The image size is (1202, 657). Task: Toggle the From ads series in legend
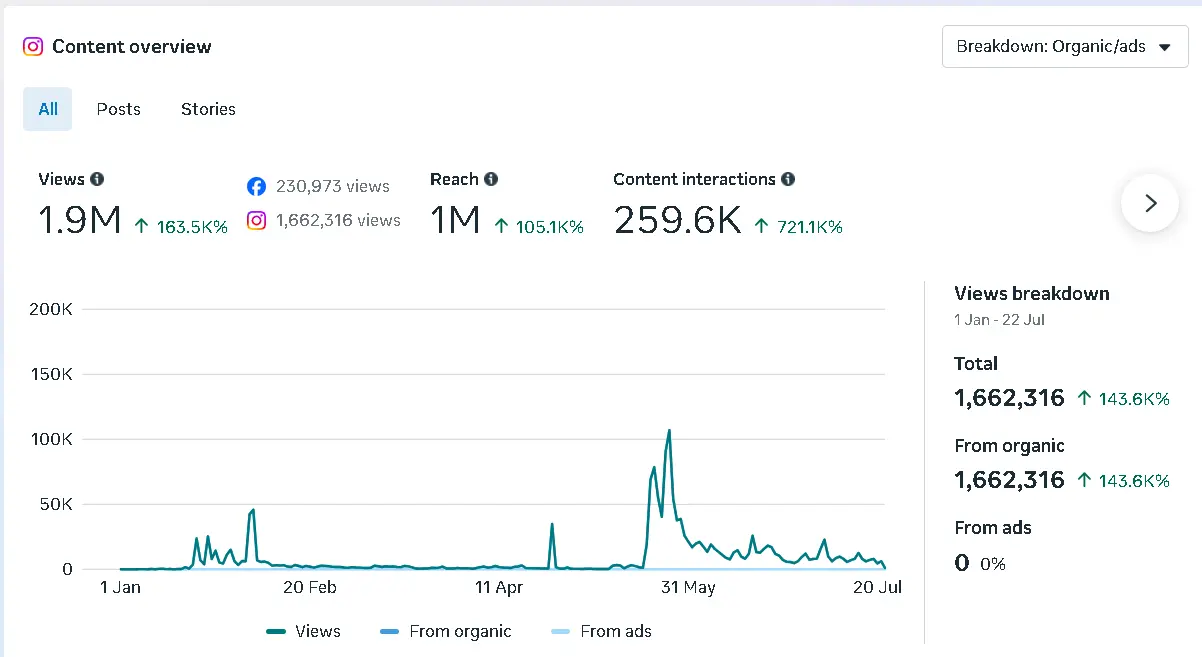point(602,632)
